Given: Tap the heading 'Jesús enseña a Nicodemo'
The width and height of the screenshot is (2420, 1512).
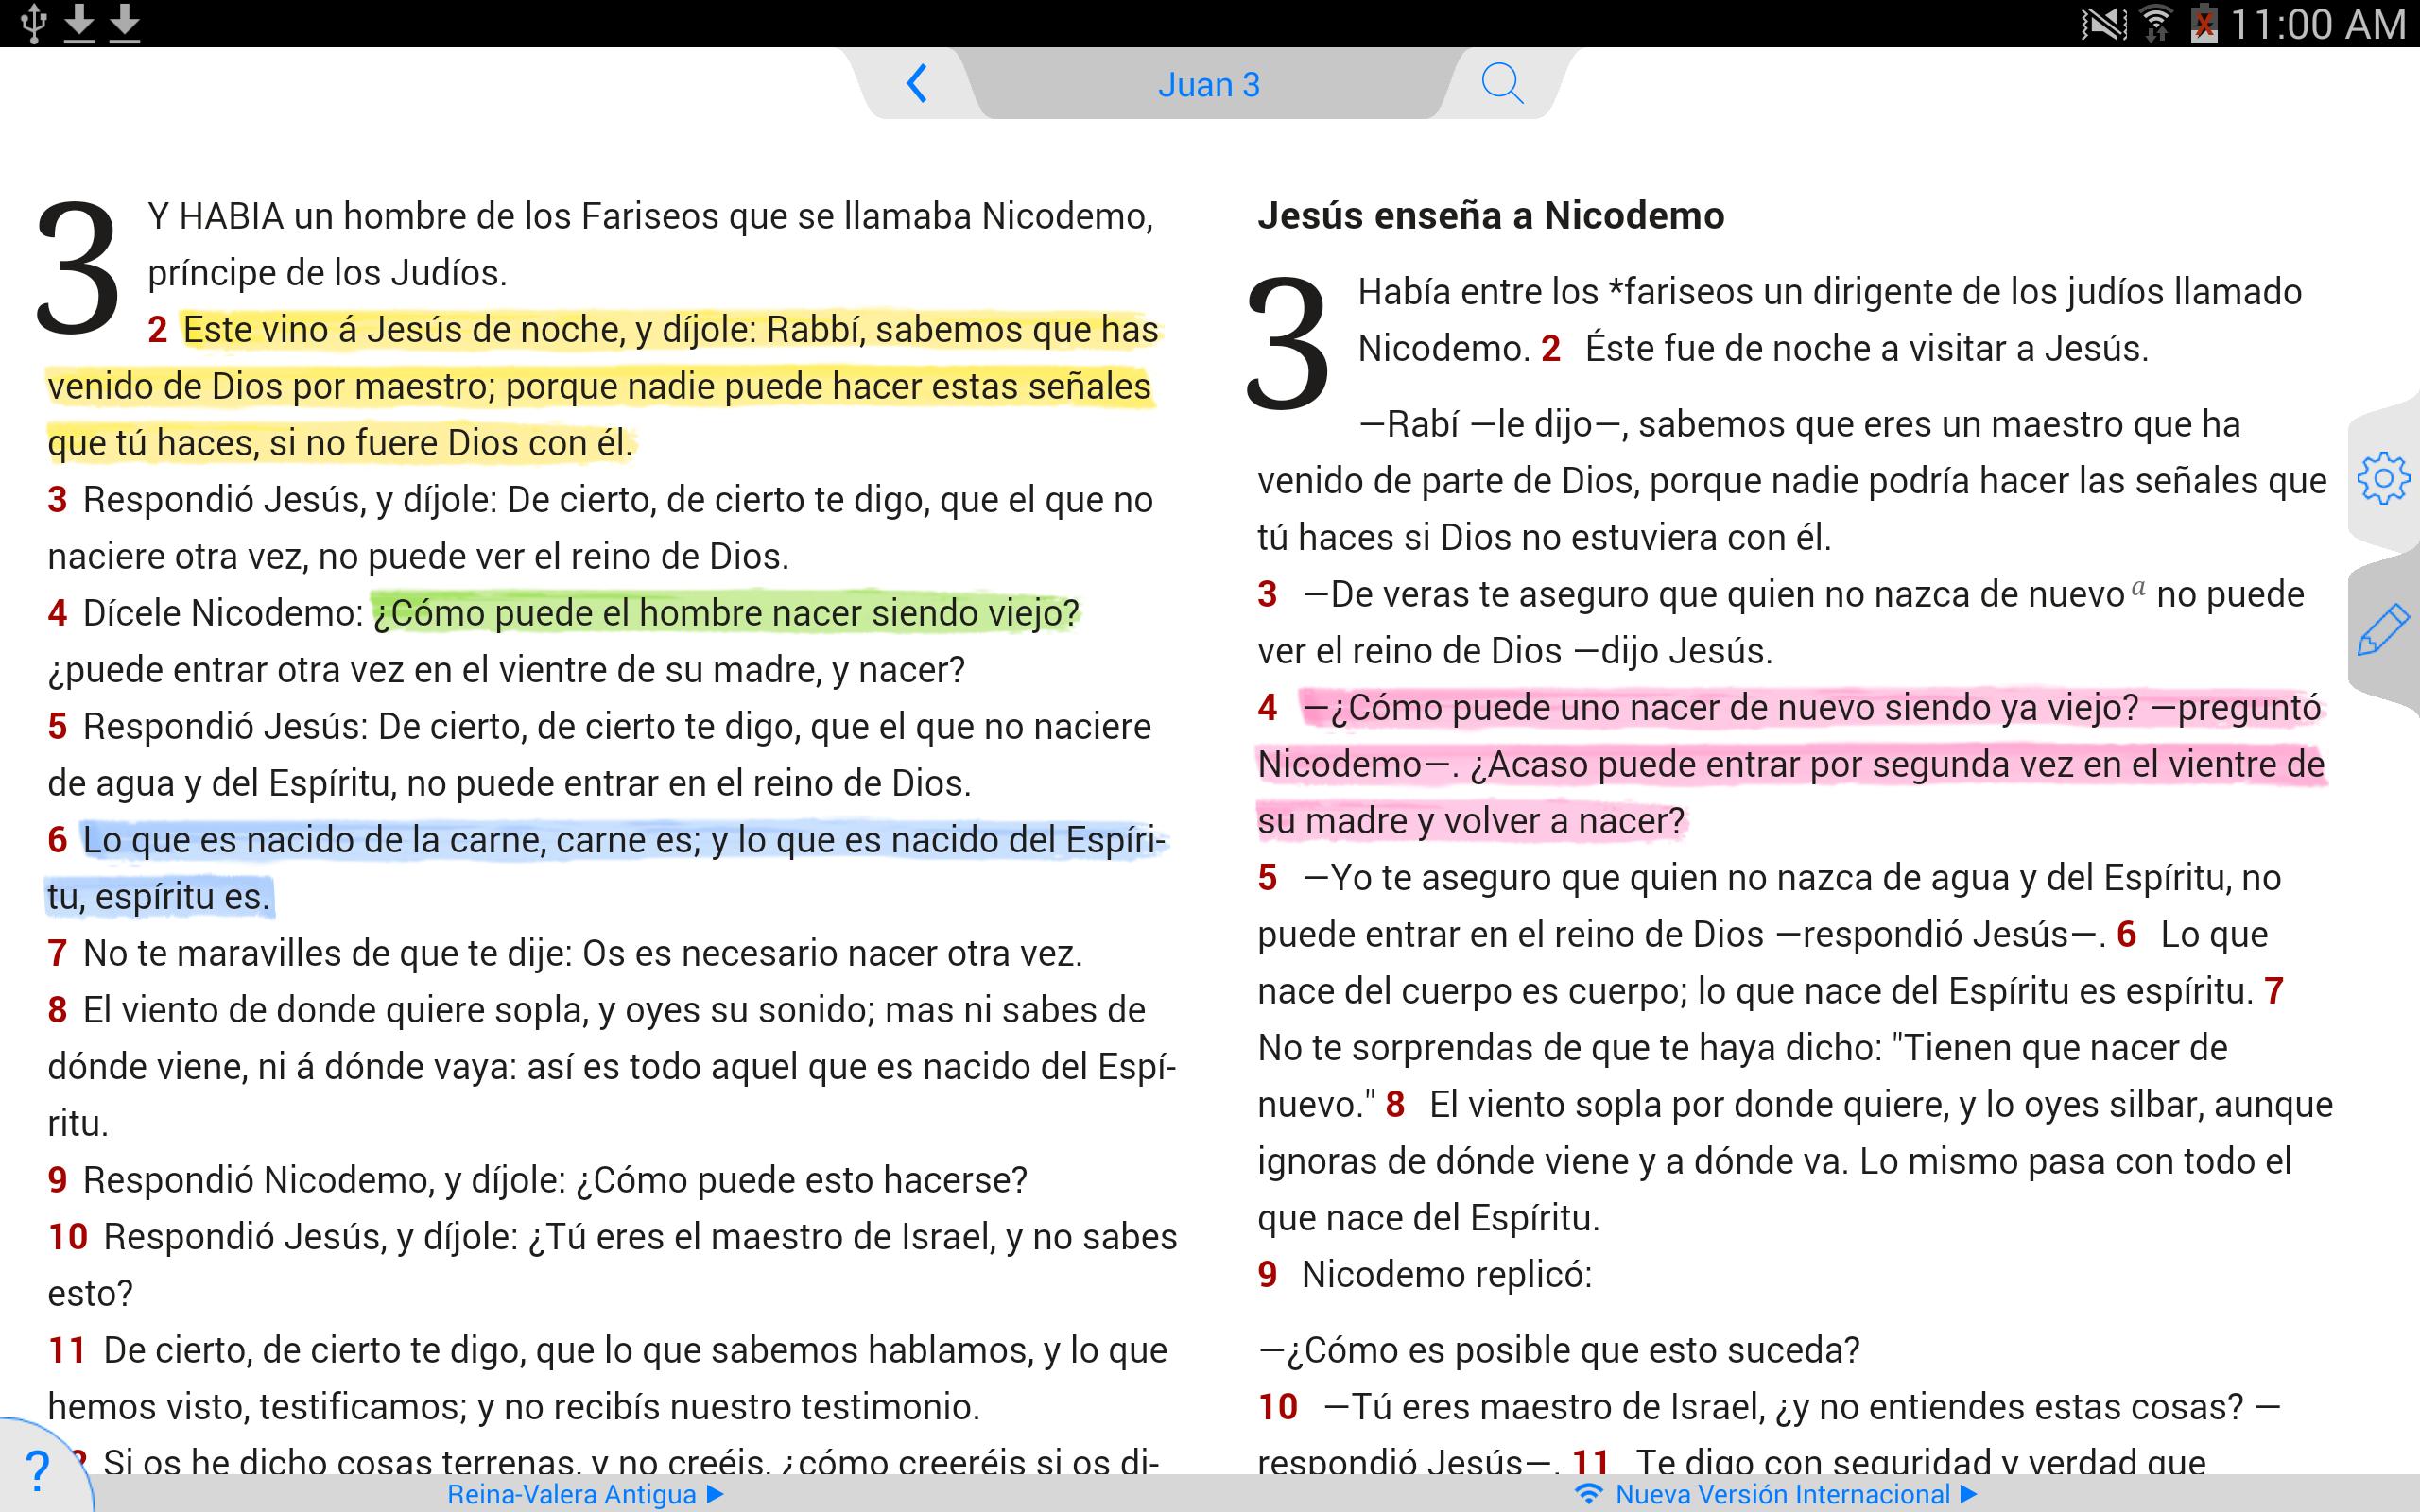Looking at the screenshot, I should pyautogui.click(x=1491, y=215).
